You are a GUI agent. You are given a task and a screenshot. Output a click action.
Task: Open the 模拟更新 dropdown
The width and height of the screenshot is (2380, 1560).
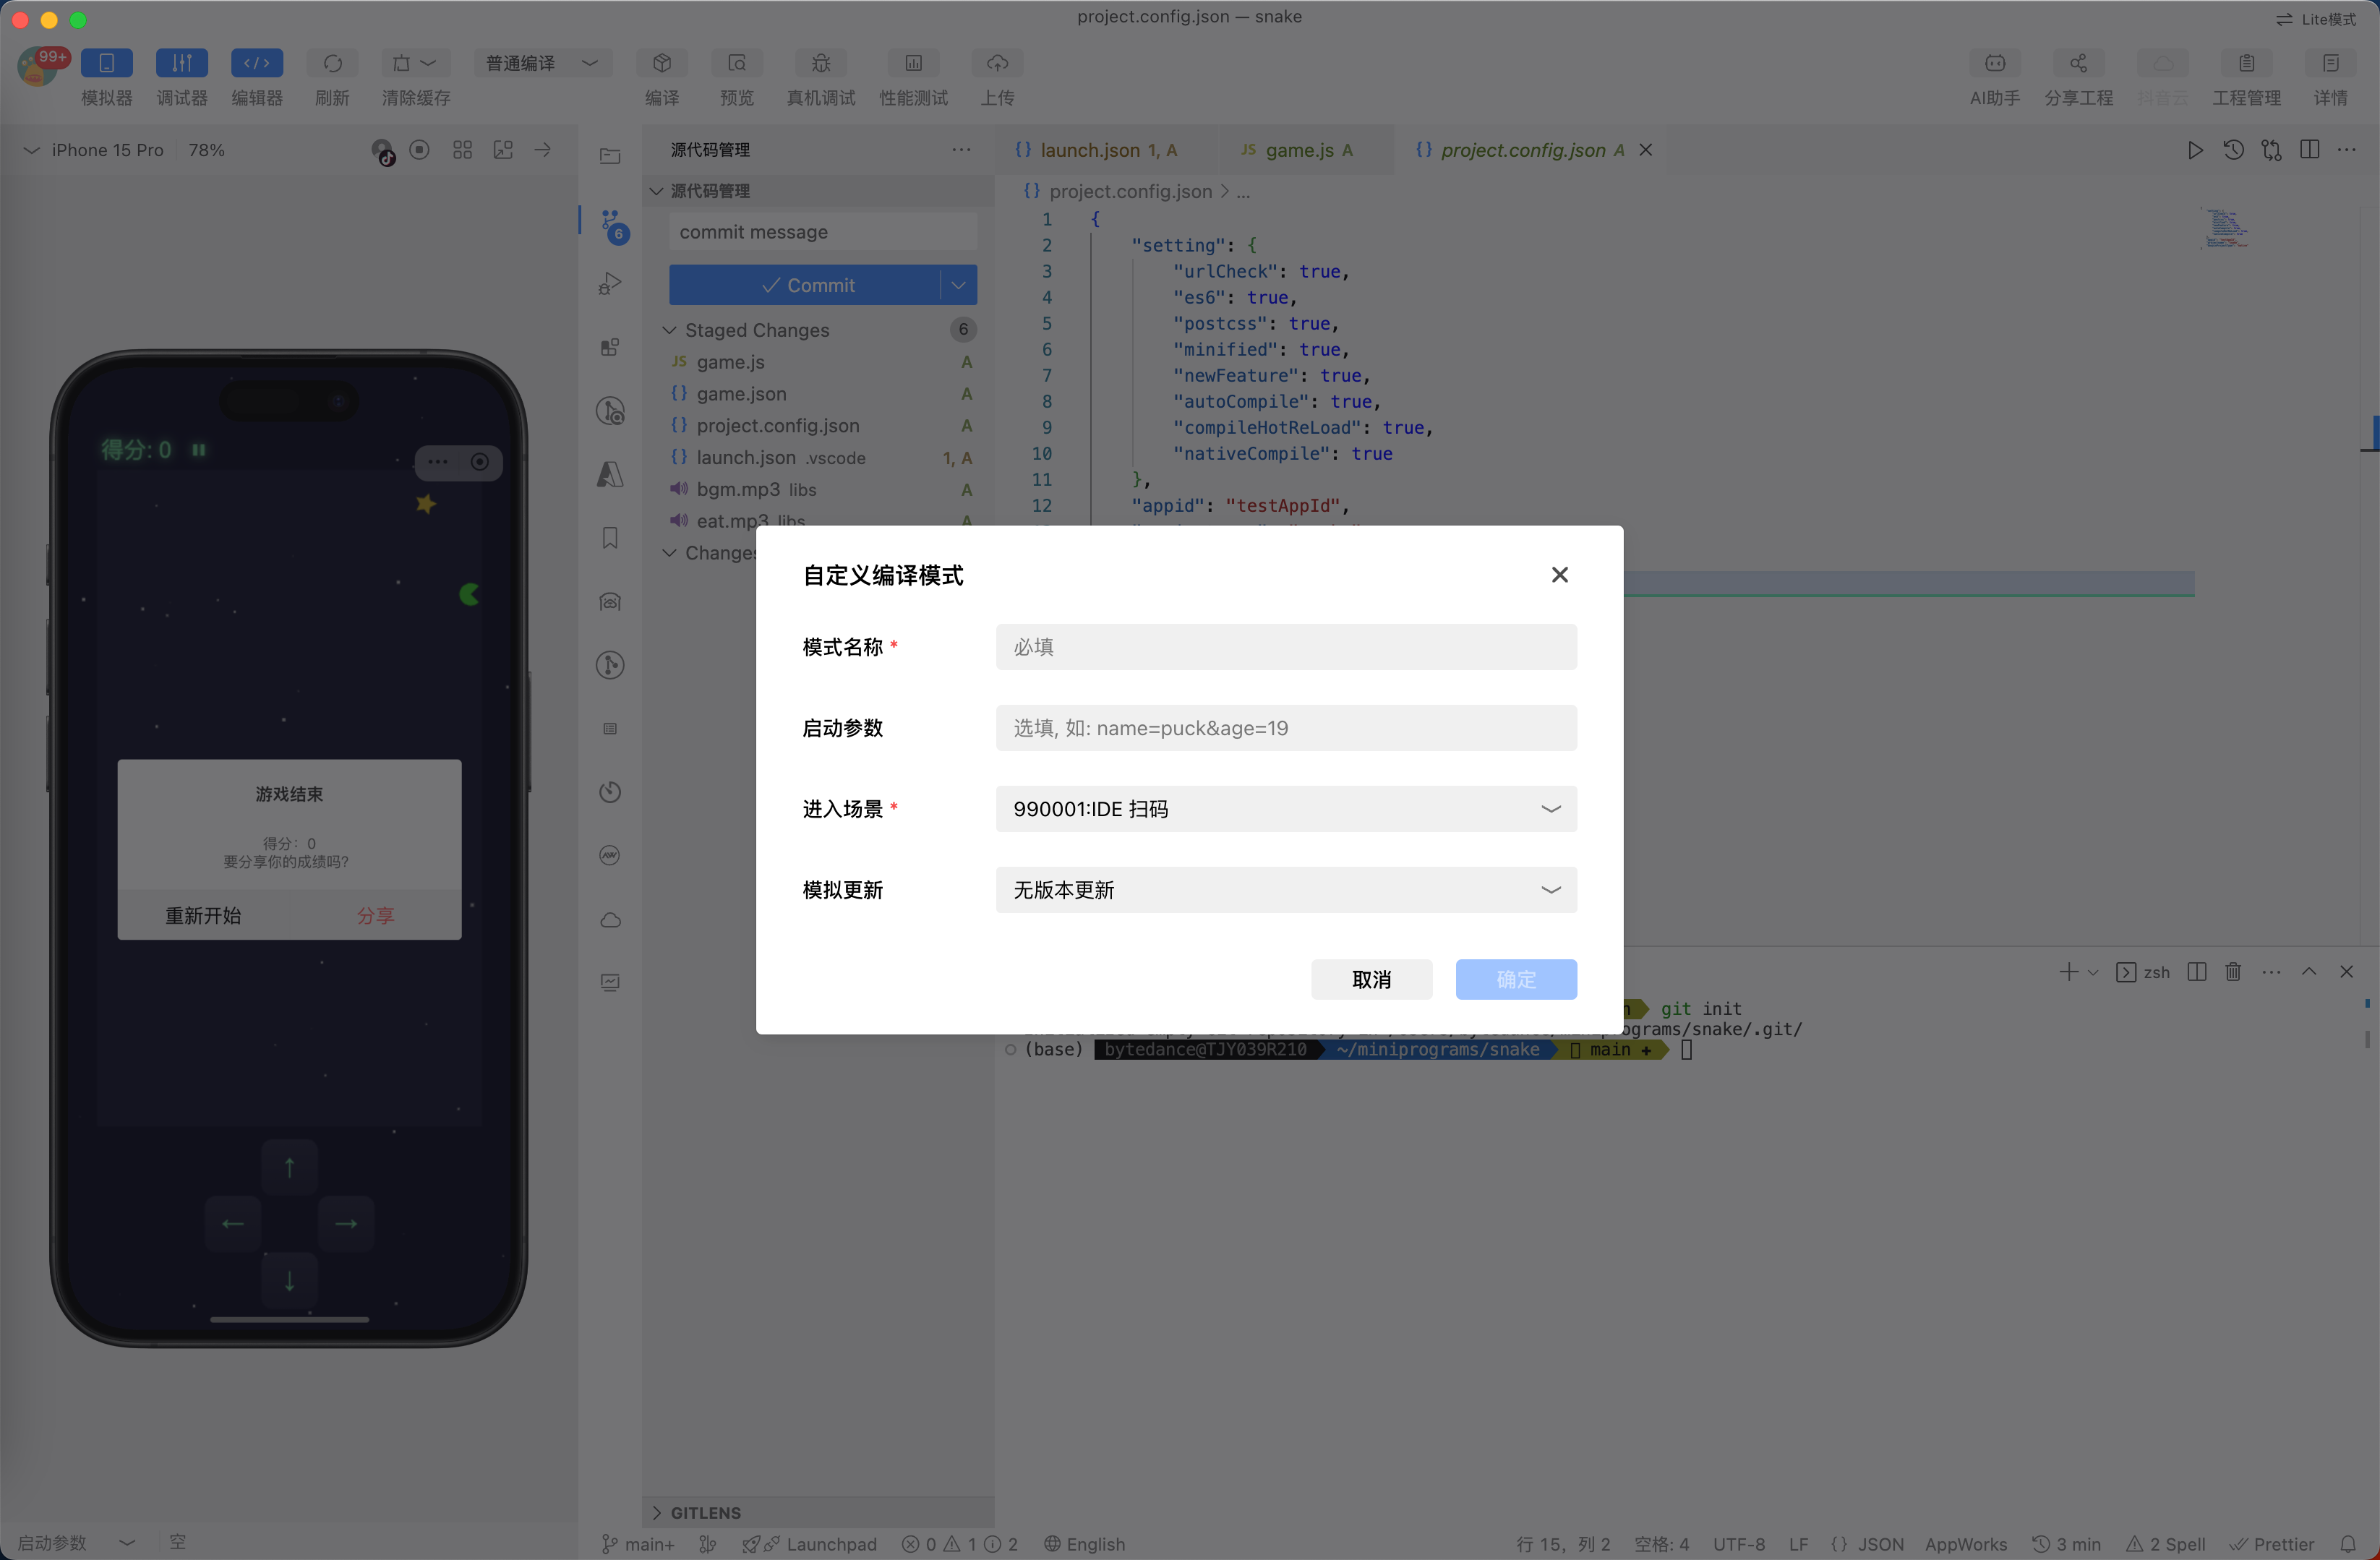[x=1286, y=890]
